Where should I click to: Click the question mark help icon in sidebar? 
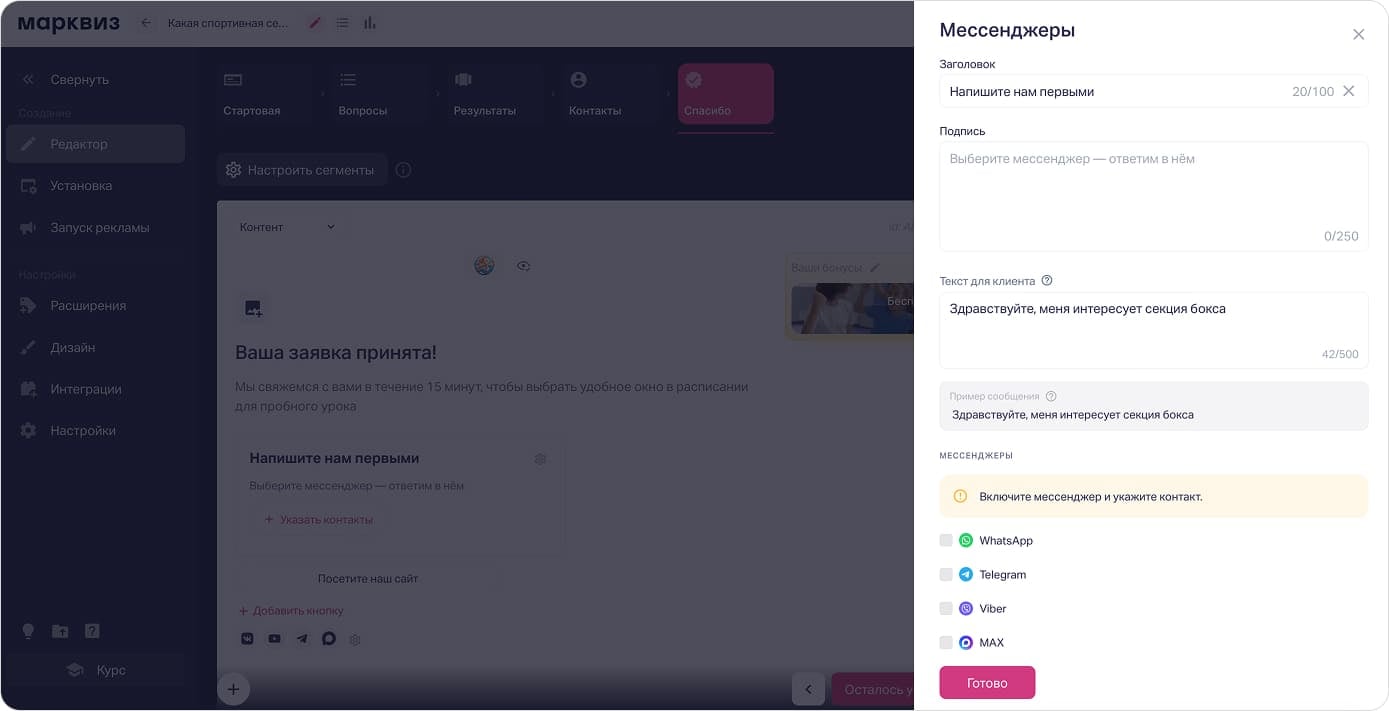92,631
